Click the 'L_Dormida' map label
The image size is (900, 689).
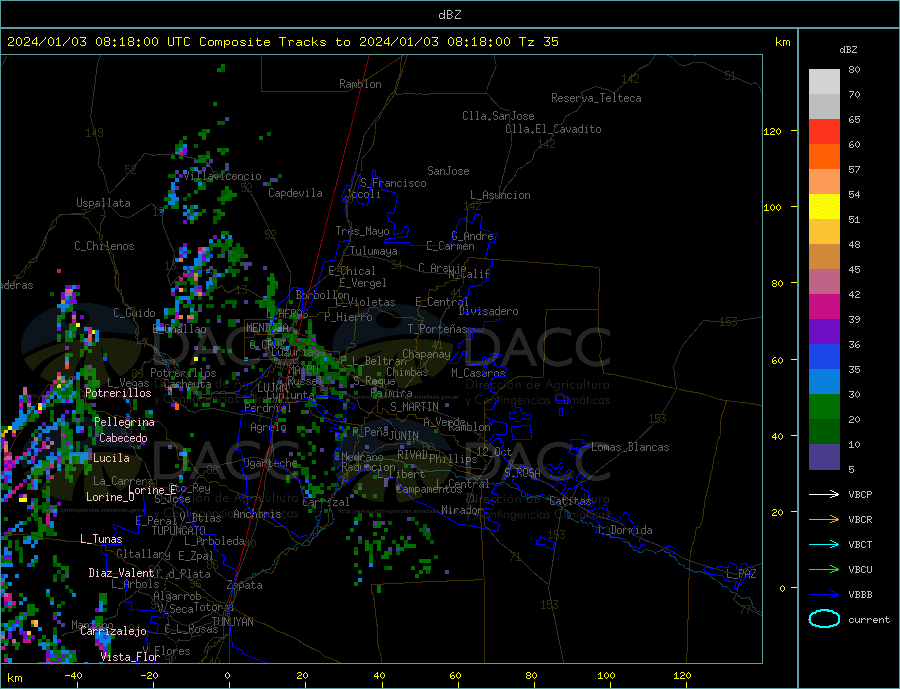pyautogui.click(x=625, y=530)
